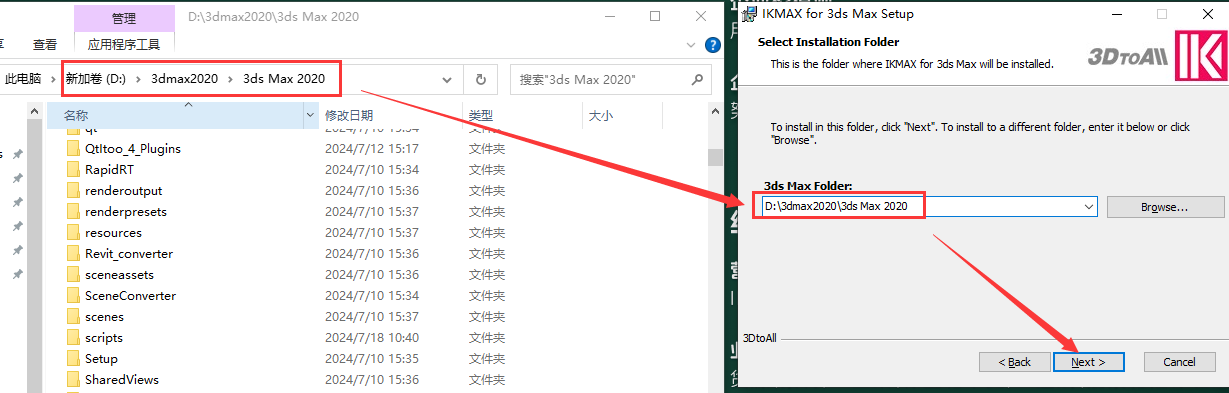The width and height of the screenshot is (1229, 393).
Task: Open the 查看 ribbon tab
Action: coord(45,44)
